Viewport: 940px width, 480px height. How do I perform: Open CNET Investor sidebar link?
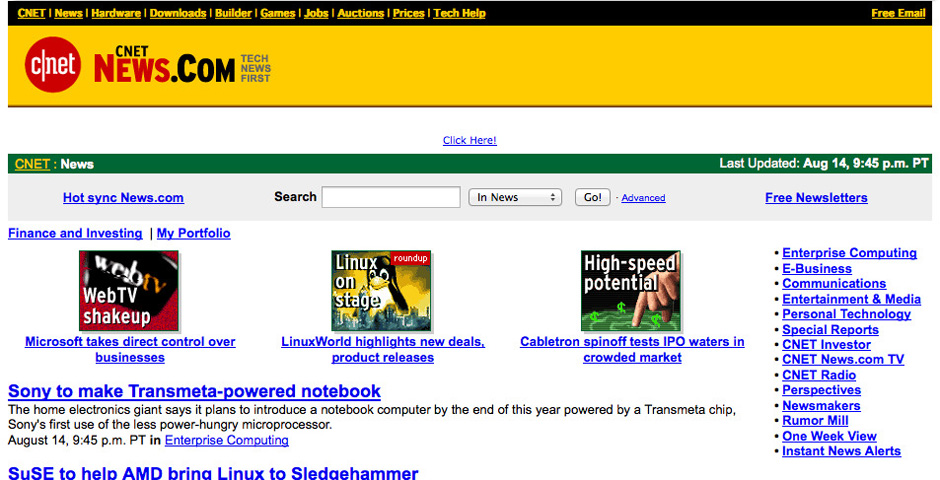pos(827,345)
